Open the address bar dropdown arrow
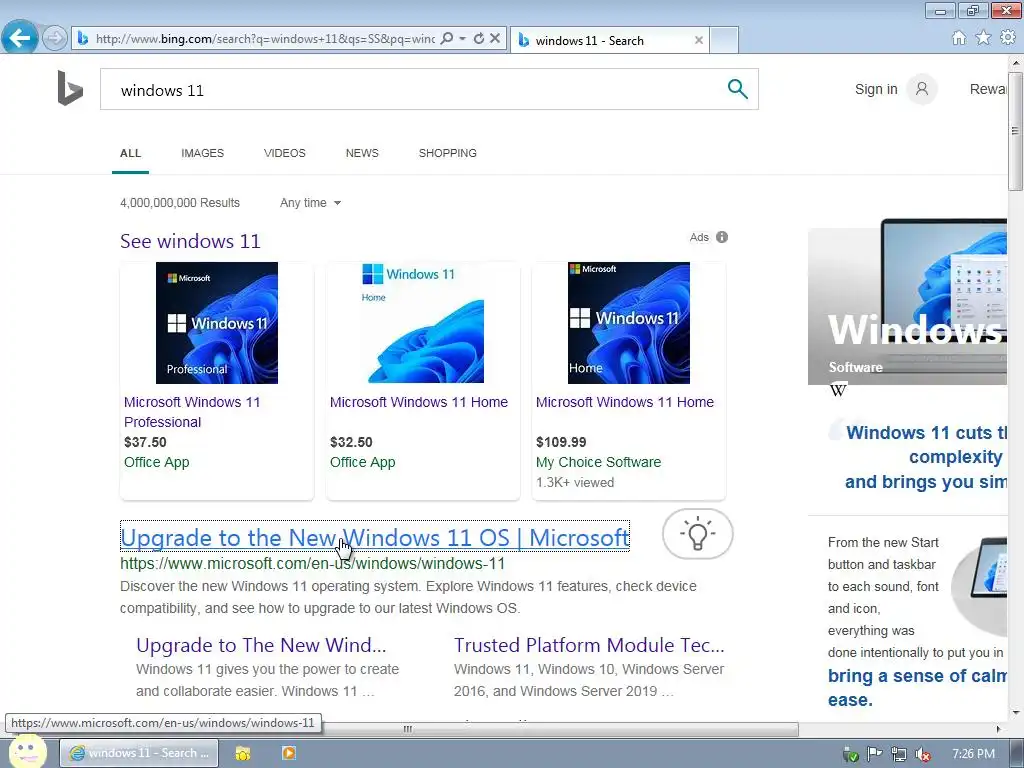 462,39
